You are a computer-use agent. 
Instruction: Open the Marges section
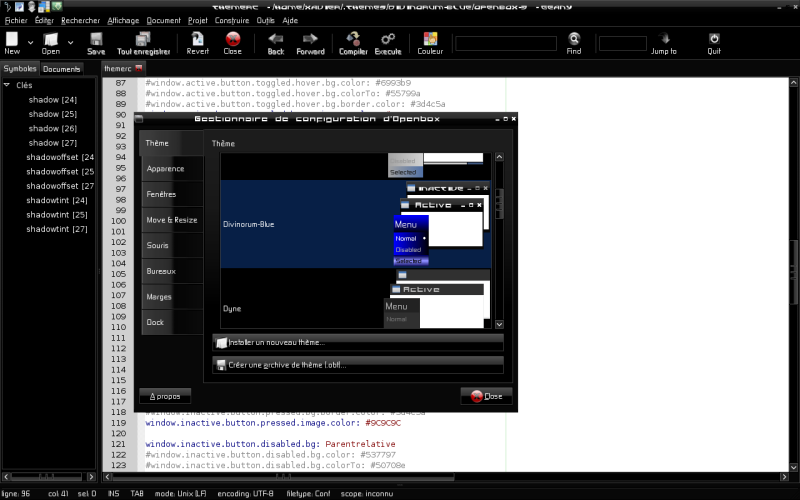click(x=172, y=296)
